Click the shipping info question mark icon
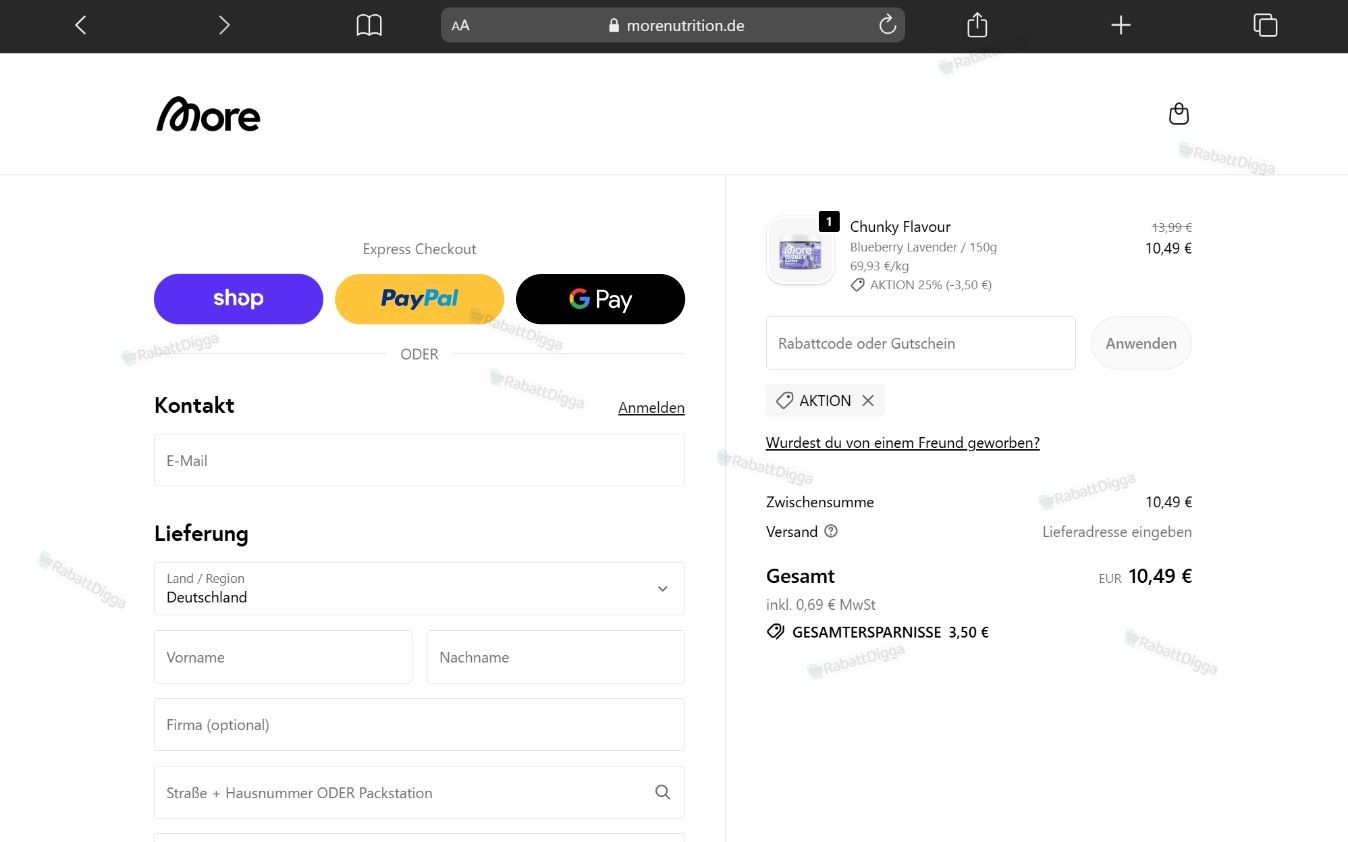1348x842 pixels. pos(831,532)
